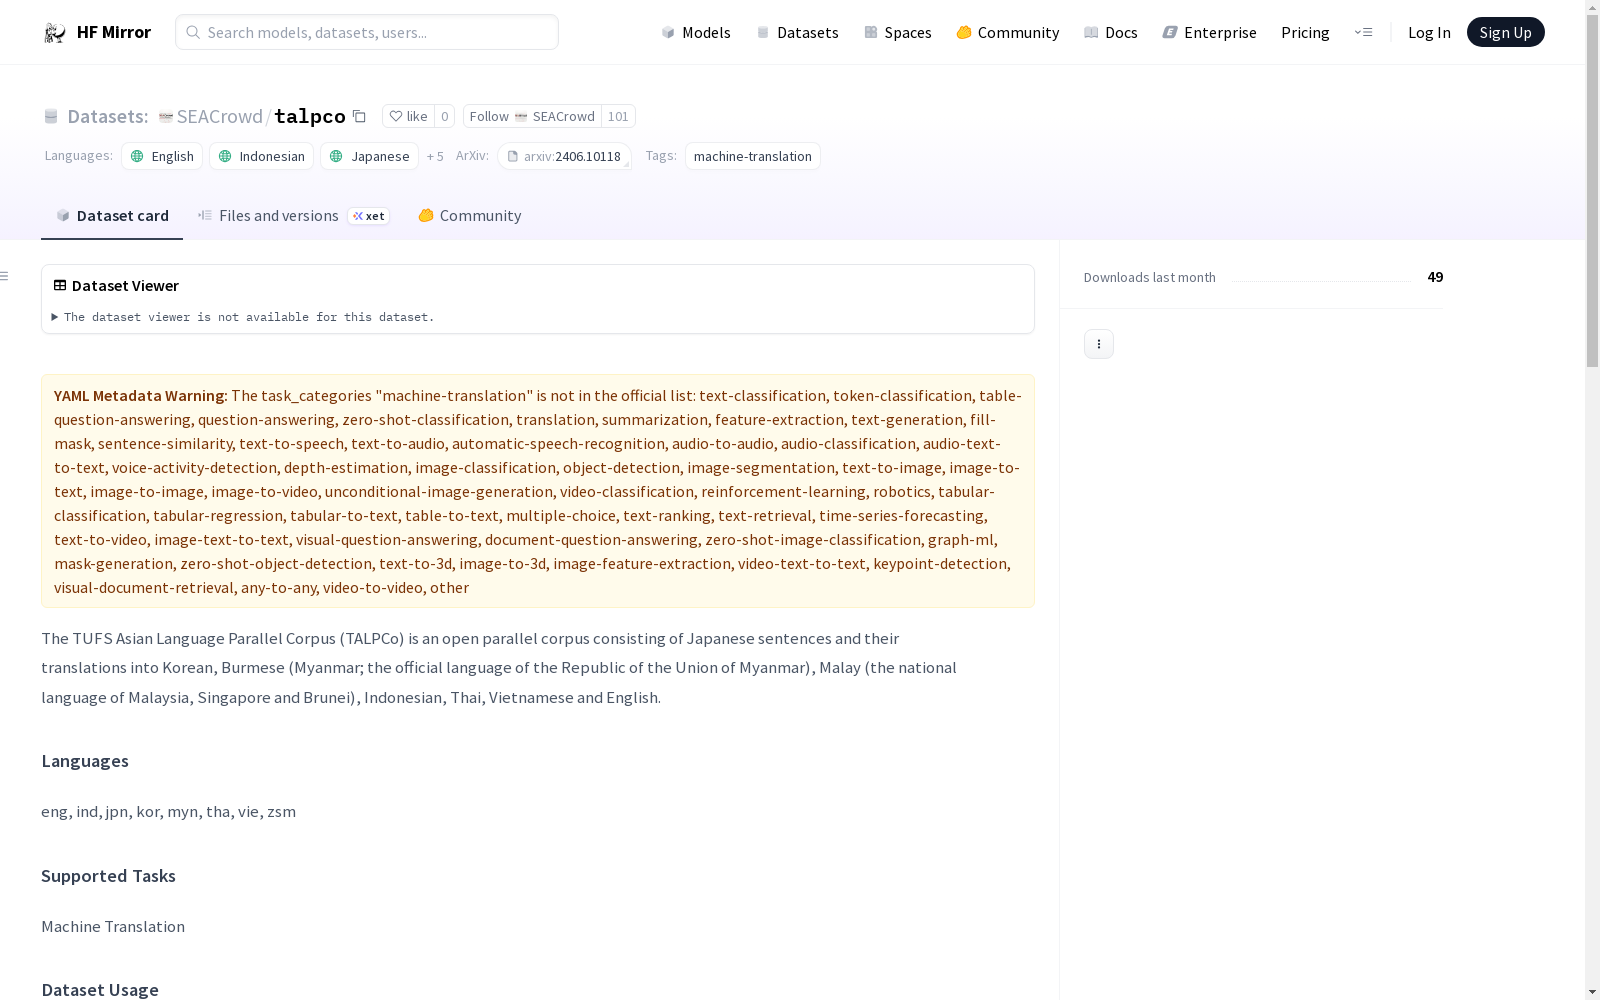
Task: Select the Indonesian language tag
Action: pyautogui.click(x=261, y=156)
